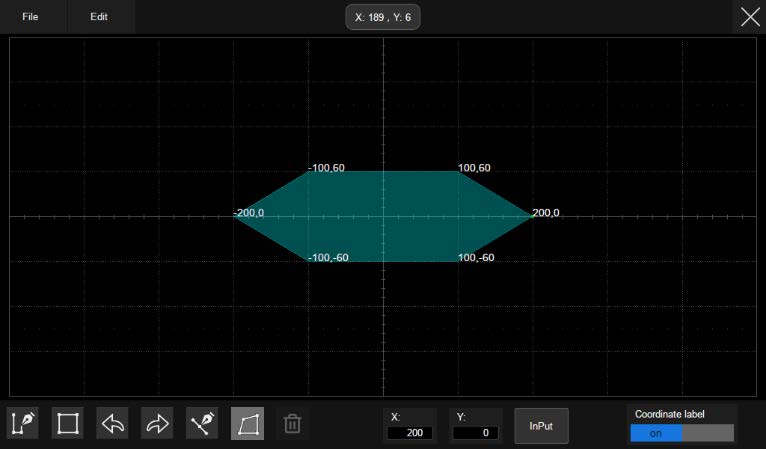Close the mask editor window
This screenshot has height=449, width=766.
click(x=750, y=17)
